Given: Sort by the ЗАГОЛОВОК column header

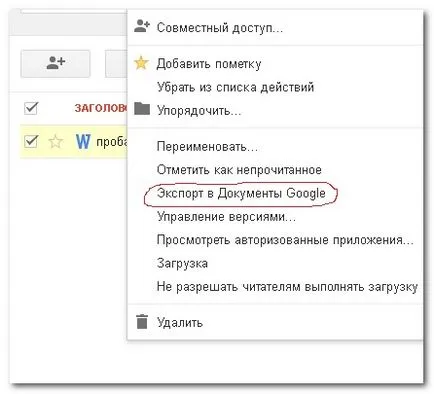Looking at the screenshot, I should tap(101, 108).
